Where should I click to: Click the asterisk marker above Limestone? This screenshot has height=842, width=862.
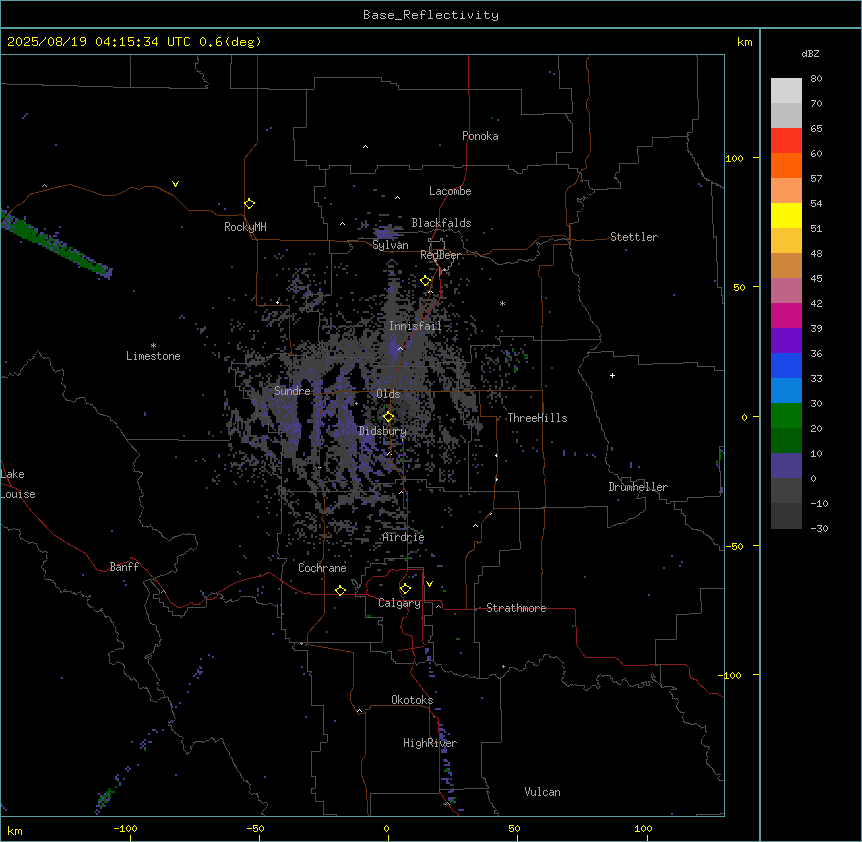pyautogui.click(x=153, y=346)
